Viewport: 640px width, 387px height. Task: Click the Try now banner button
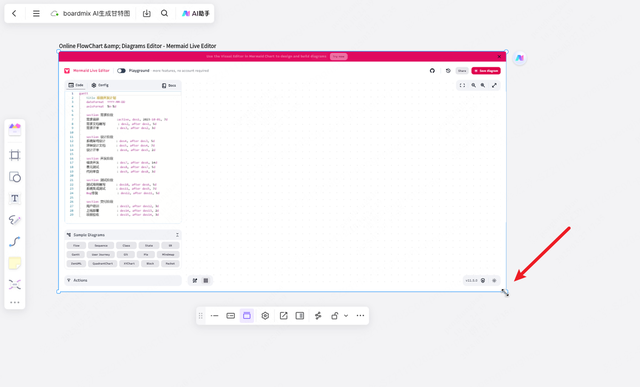pos(338,56)
